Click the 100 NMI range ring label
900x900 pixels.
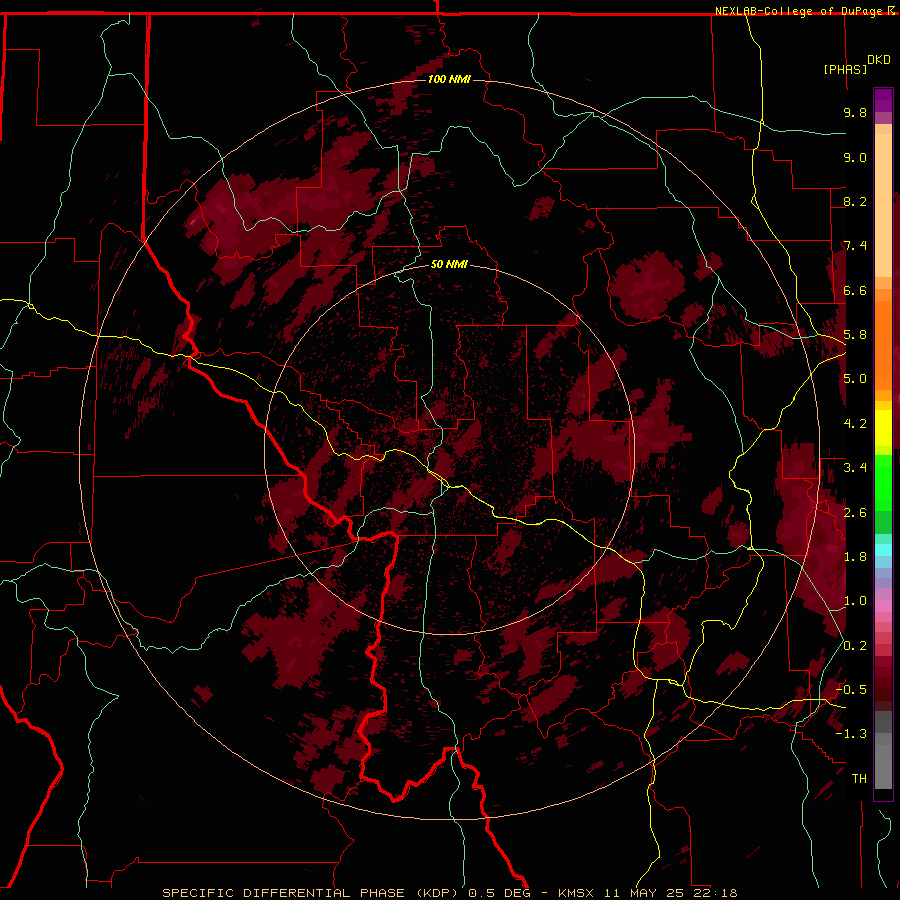pyautogui.click(x=449, y=79)
